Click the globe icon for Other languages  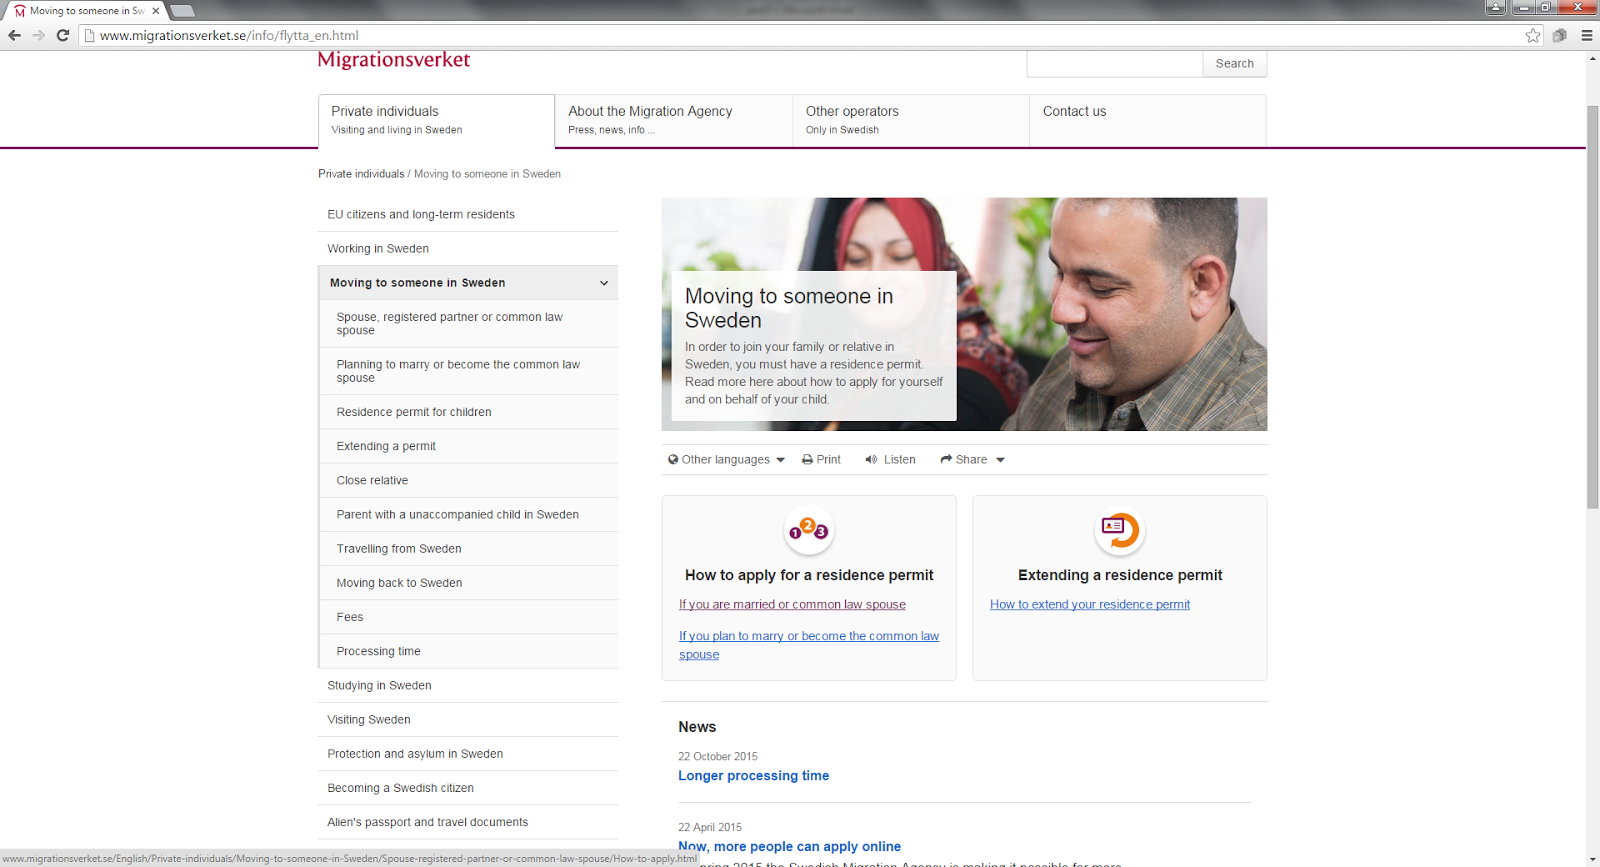point(673,460)
